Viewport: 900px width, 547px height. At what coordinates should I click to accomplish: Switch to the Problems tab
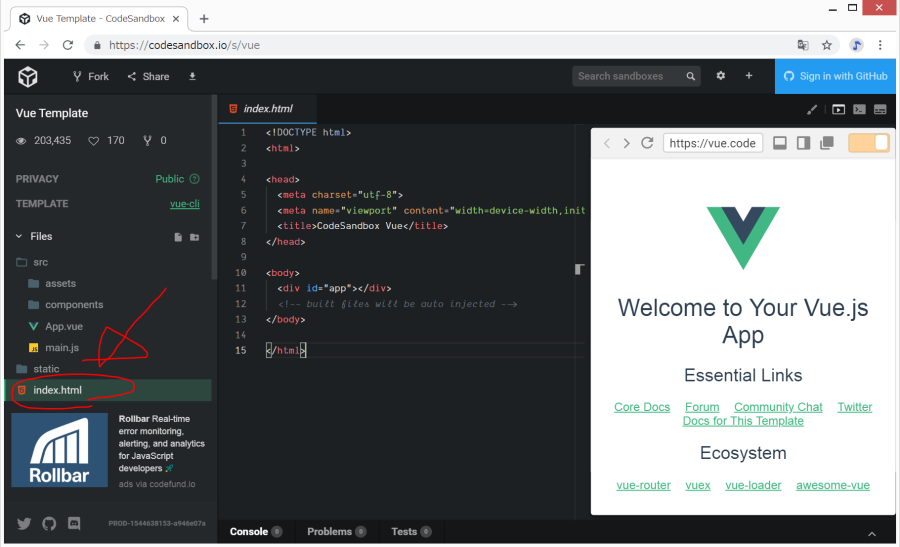[329, 532]
